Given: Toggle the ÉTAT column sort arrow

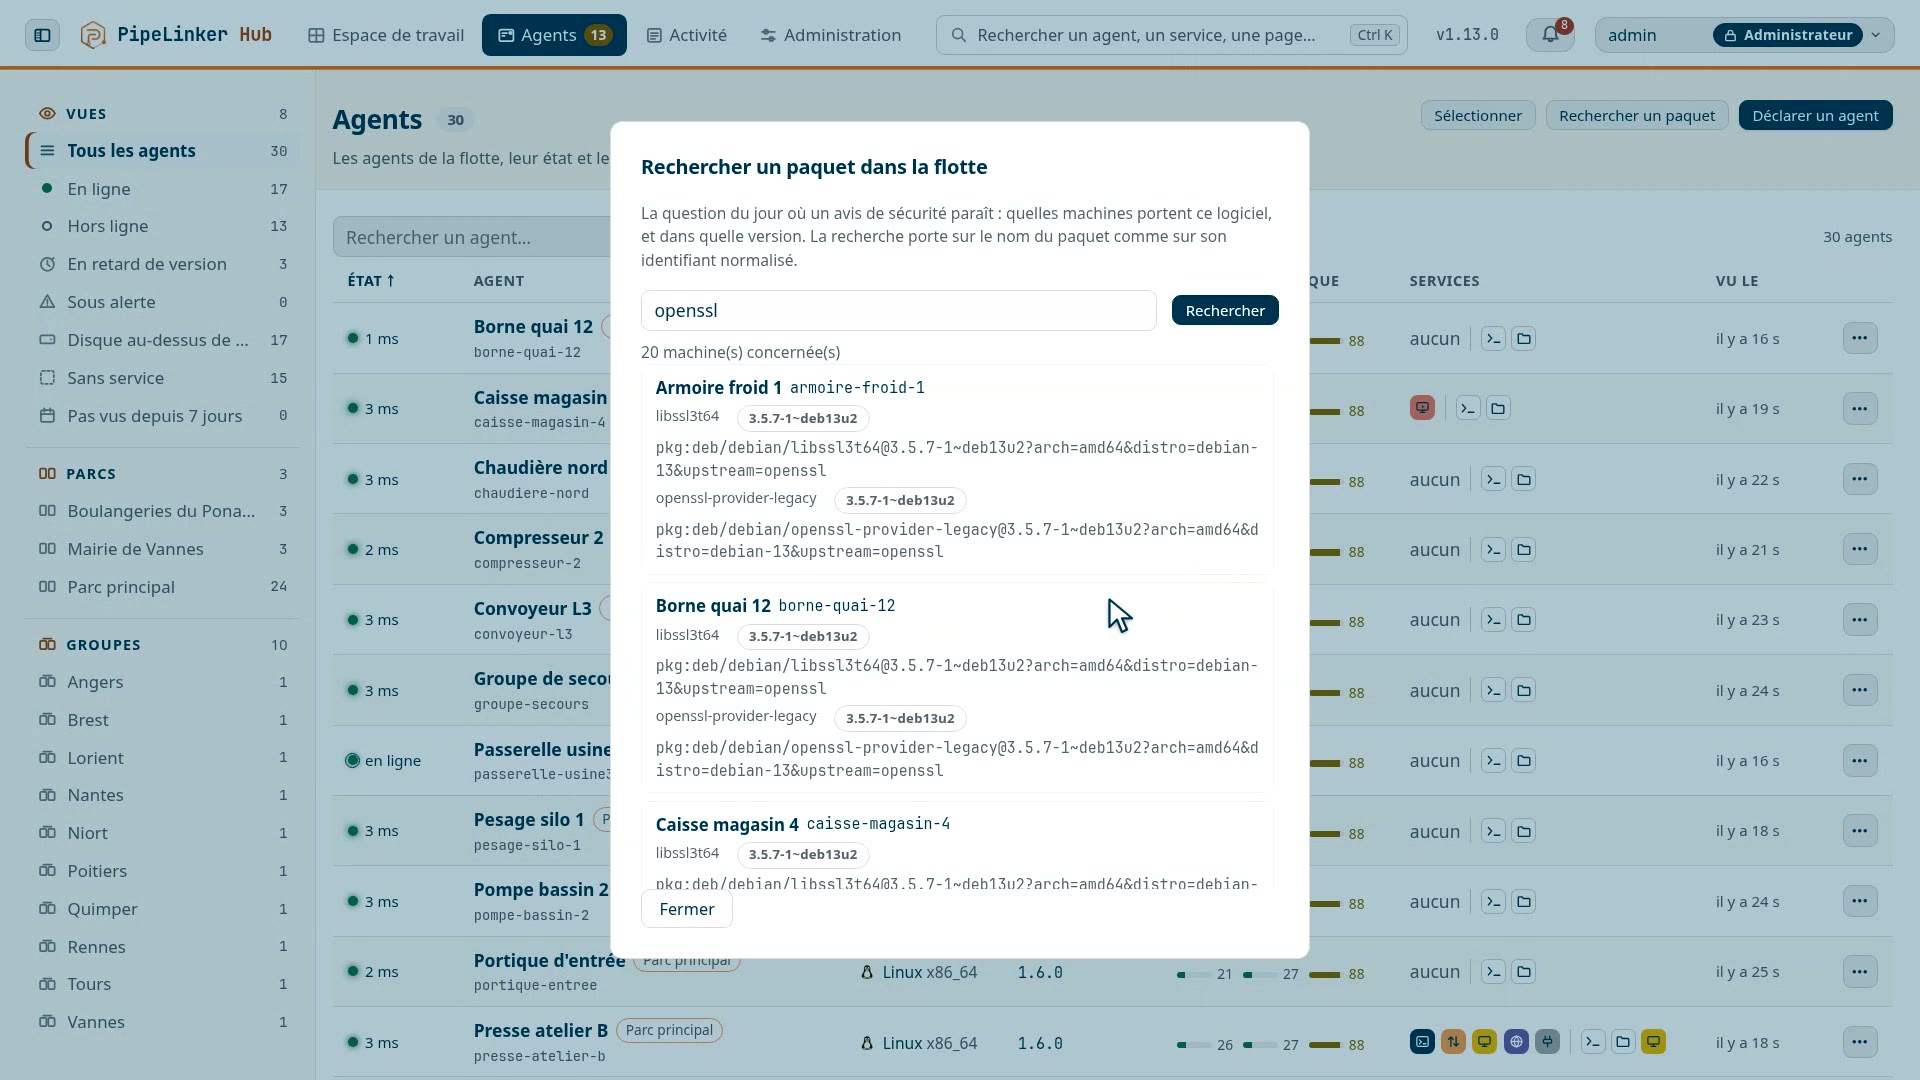Looking at the screenshot, I should (x=390, y=281).
